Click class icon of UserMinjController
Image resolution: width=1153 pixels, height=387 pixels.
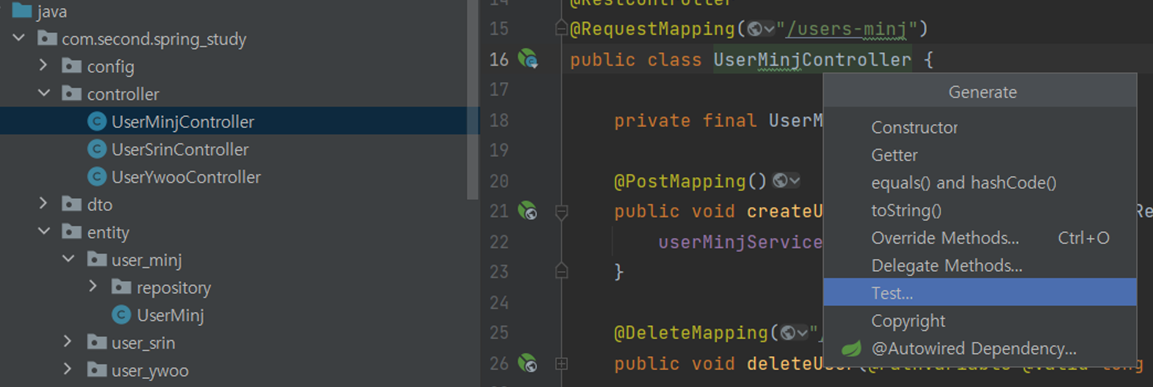point(96,121)
